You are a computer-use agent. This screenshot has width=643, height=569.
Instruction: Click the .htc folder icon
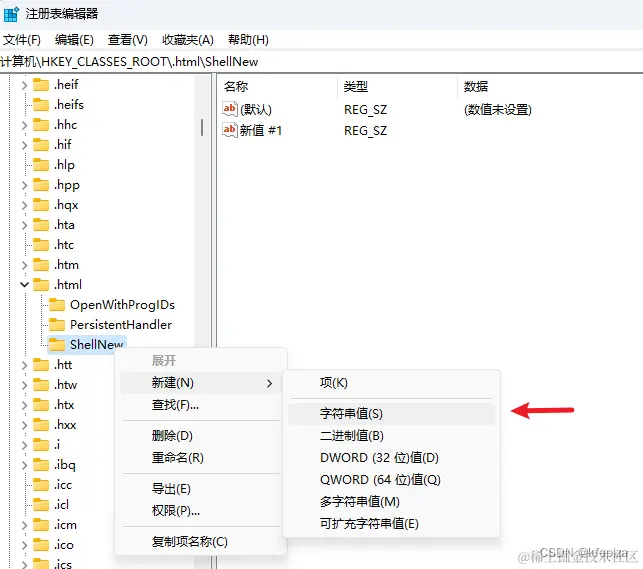coord(41,245)
